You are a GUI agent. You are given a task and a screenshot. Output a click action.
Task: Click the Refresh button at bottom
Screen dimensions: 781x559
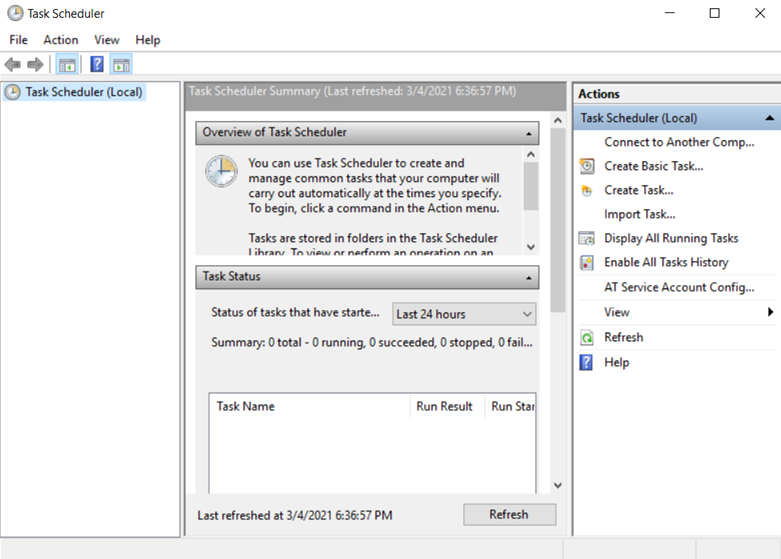pyautogui.click(x=509, y=514)
